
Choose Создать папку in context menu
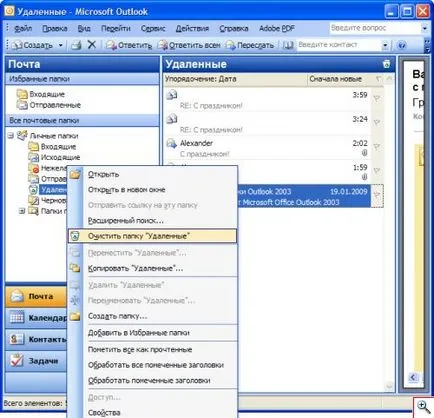[152, 316]
